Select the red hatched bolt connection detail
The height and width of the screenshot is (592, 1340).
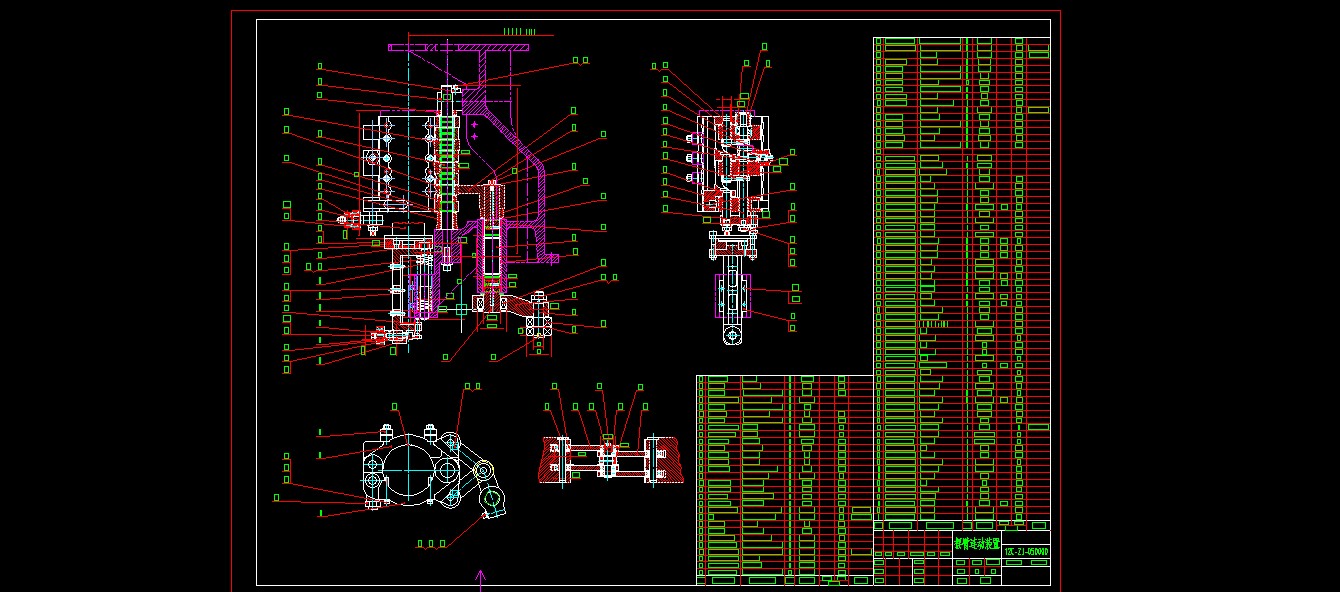point(609,461)
